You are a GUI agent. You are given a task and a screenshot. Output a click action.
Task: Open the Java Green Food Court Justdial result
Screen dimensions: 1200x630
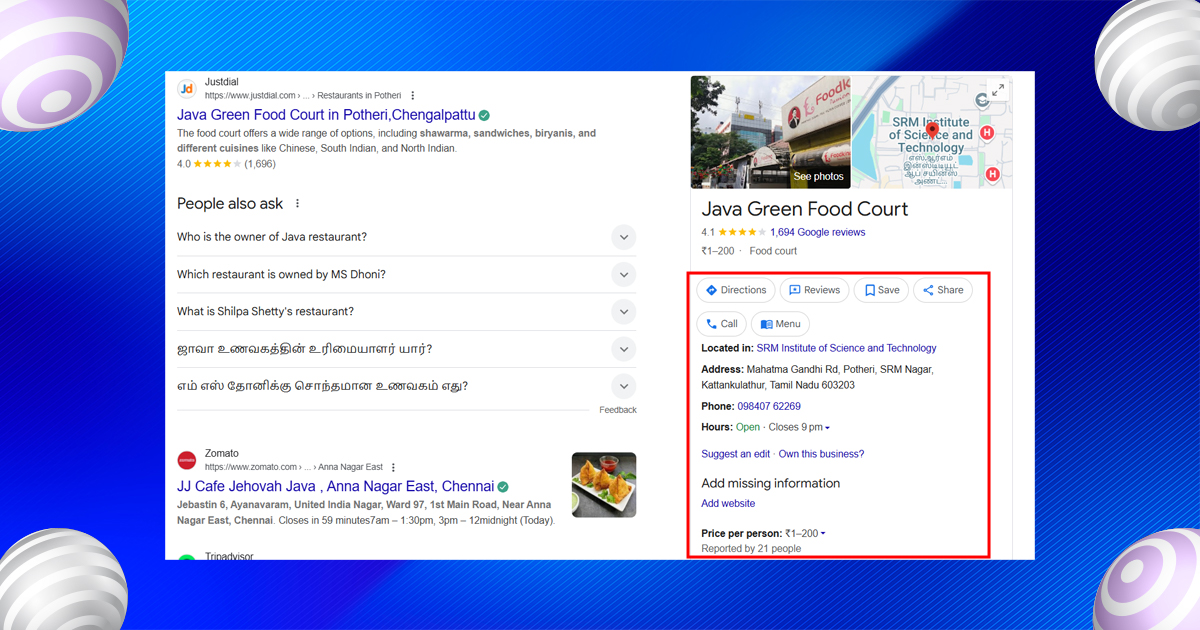326,115
